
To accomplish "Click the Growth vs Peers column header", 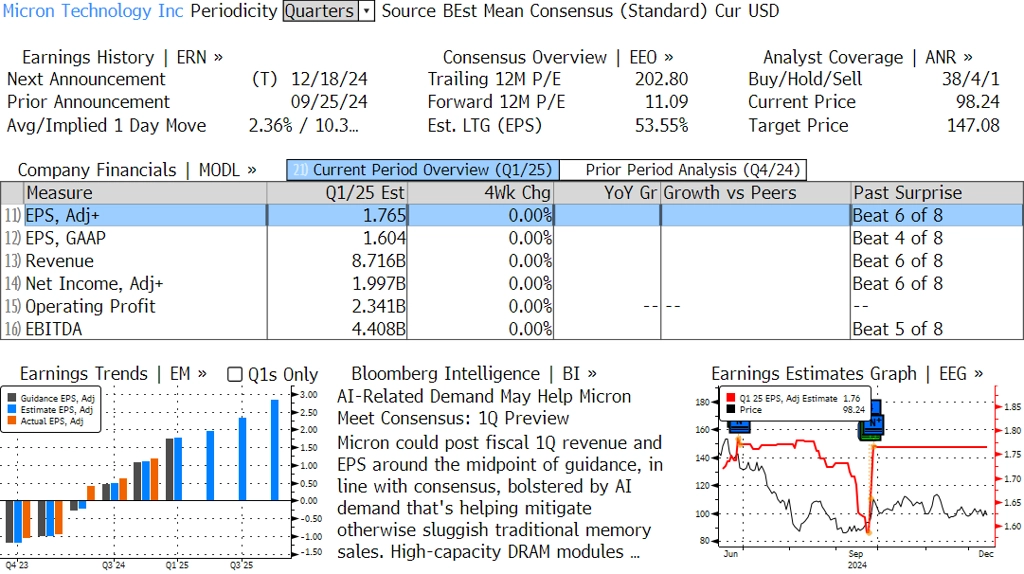I will 756,193.
